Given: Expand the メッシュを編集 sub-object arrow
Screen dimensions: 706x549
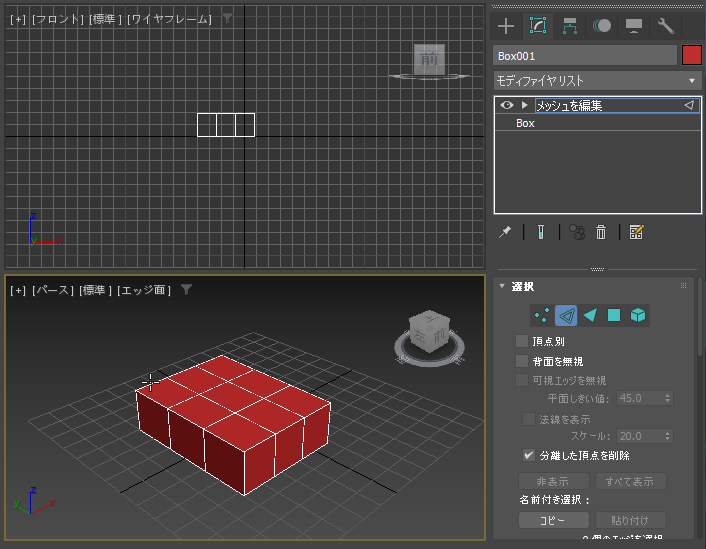Looking at the screenshot, I should pyautogui.click(x=524, y=105).
